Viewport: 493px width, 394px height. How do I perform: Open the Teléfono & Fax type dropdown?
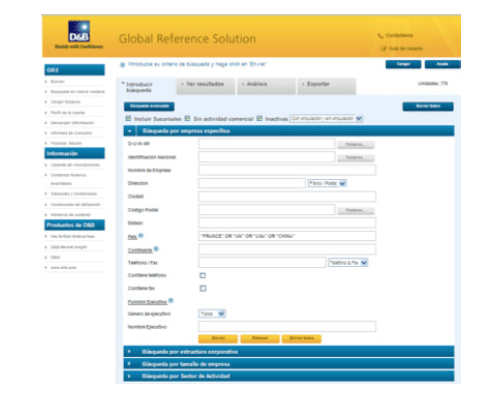pyautogui.click(x=348, y=263)
